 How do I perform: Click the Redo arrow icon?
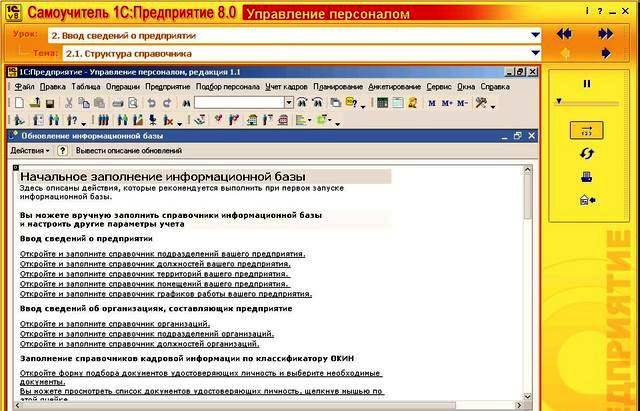[x=167, y=103]
